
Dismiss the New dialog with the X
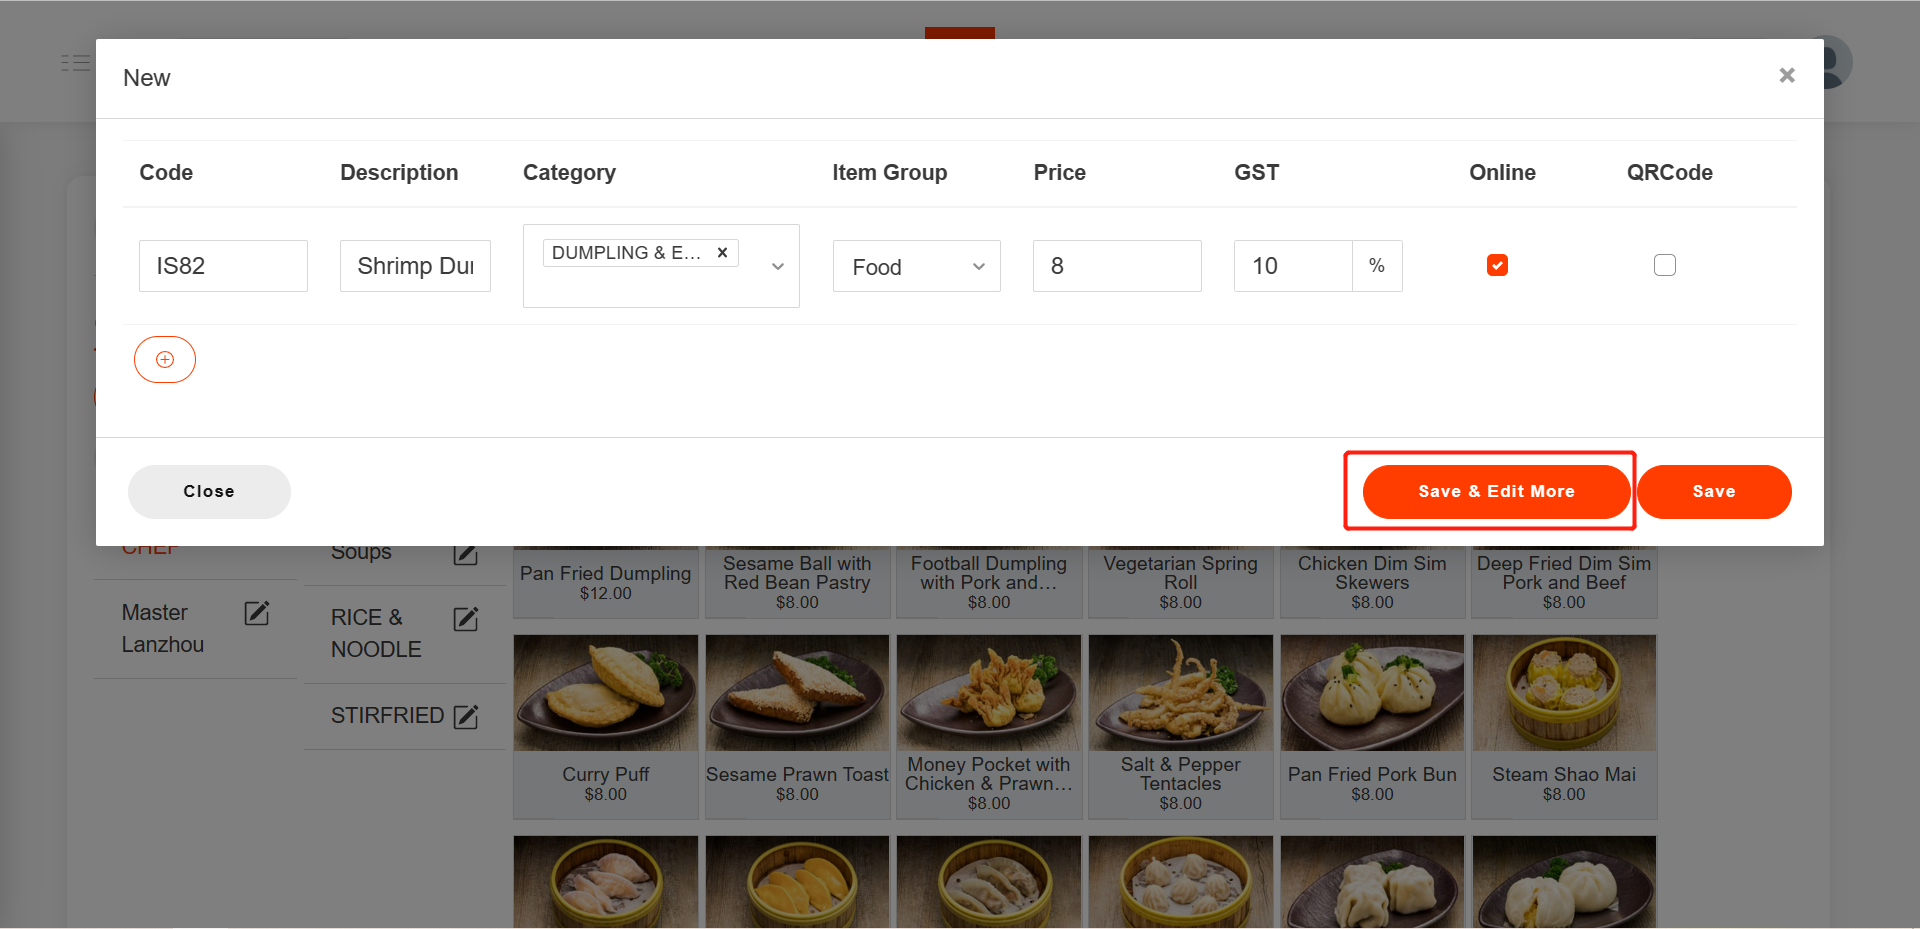click(x=1787, y=75)
